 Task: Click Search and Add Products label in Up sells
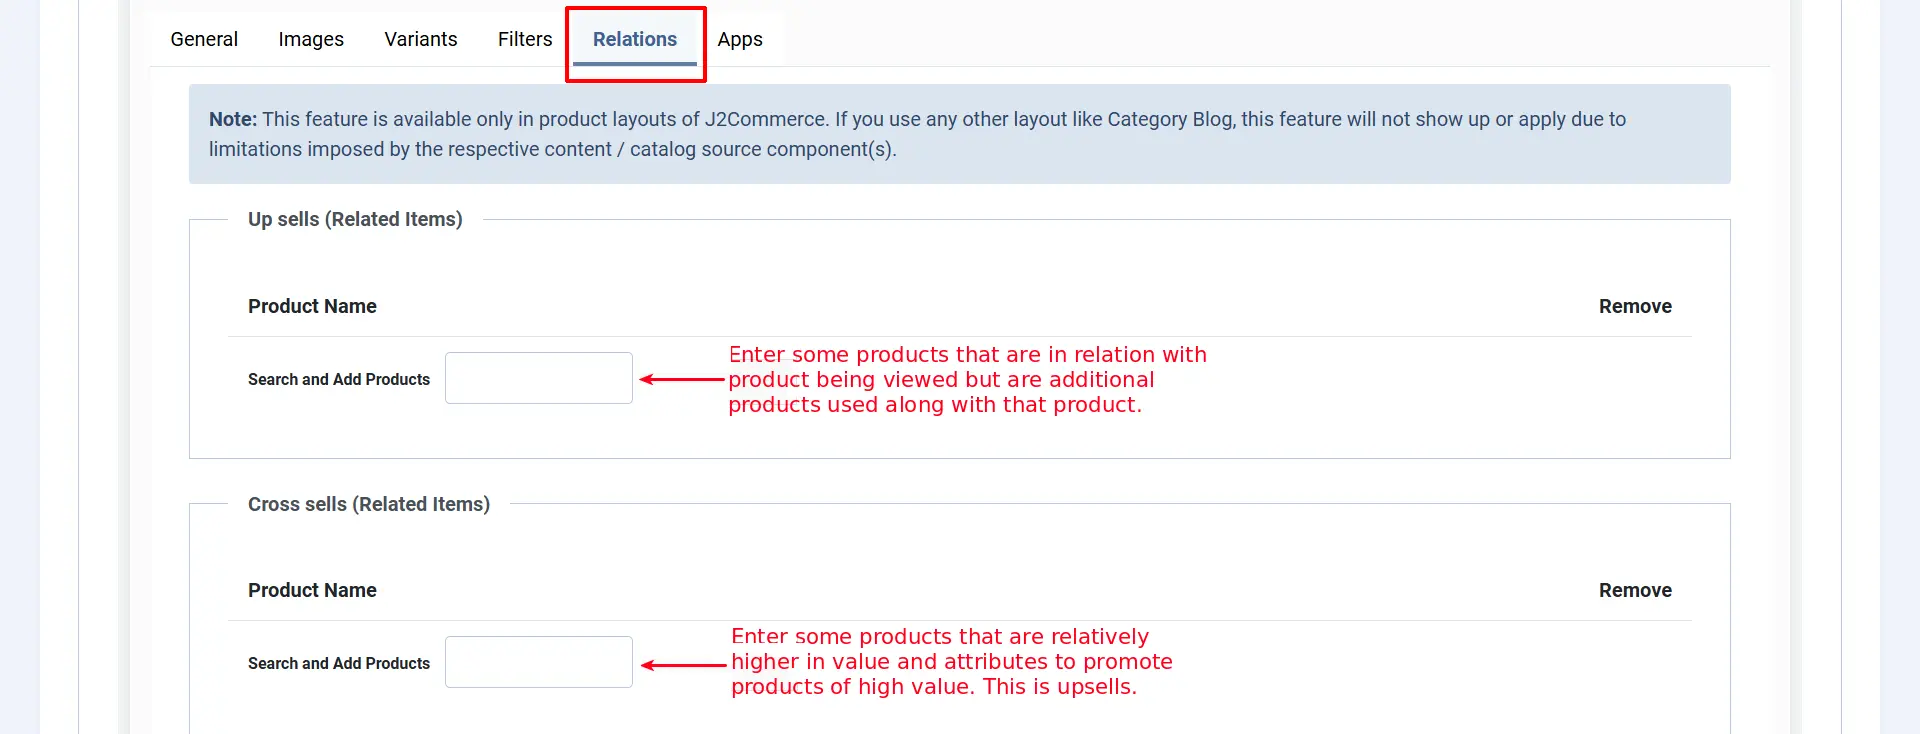click(339, 379)
